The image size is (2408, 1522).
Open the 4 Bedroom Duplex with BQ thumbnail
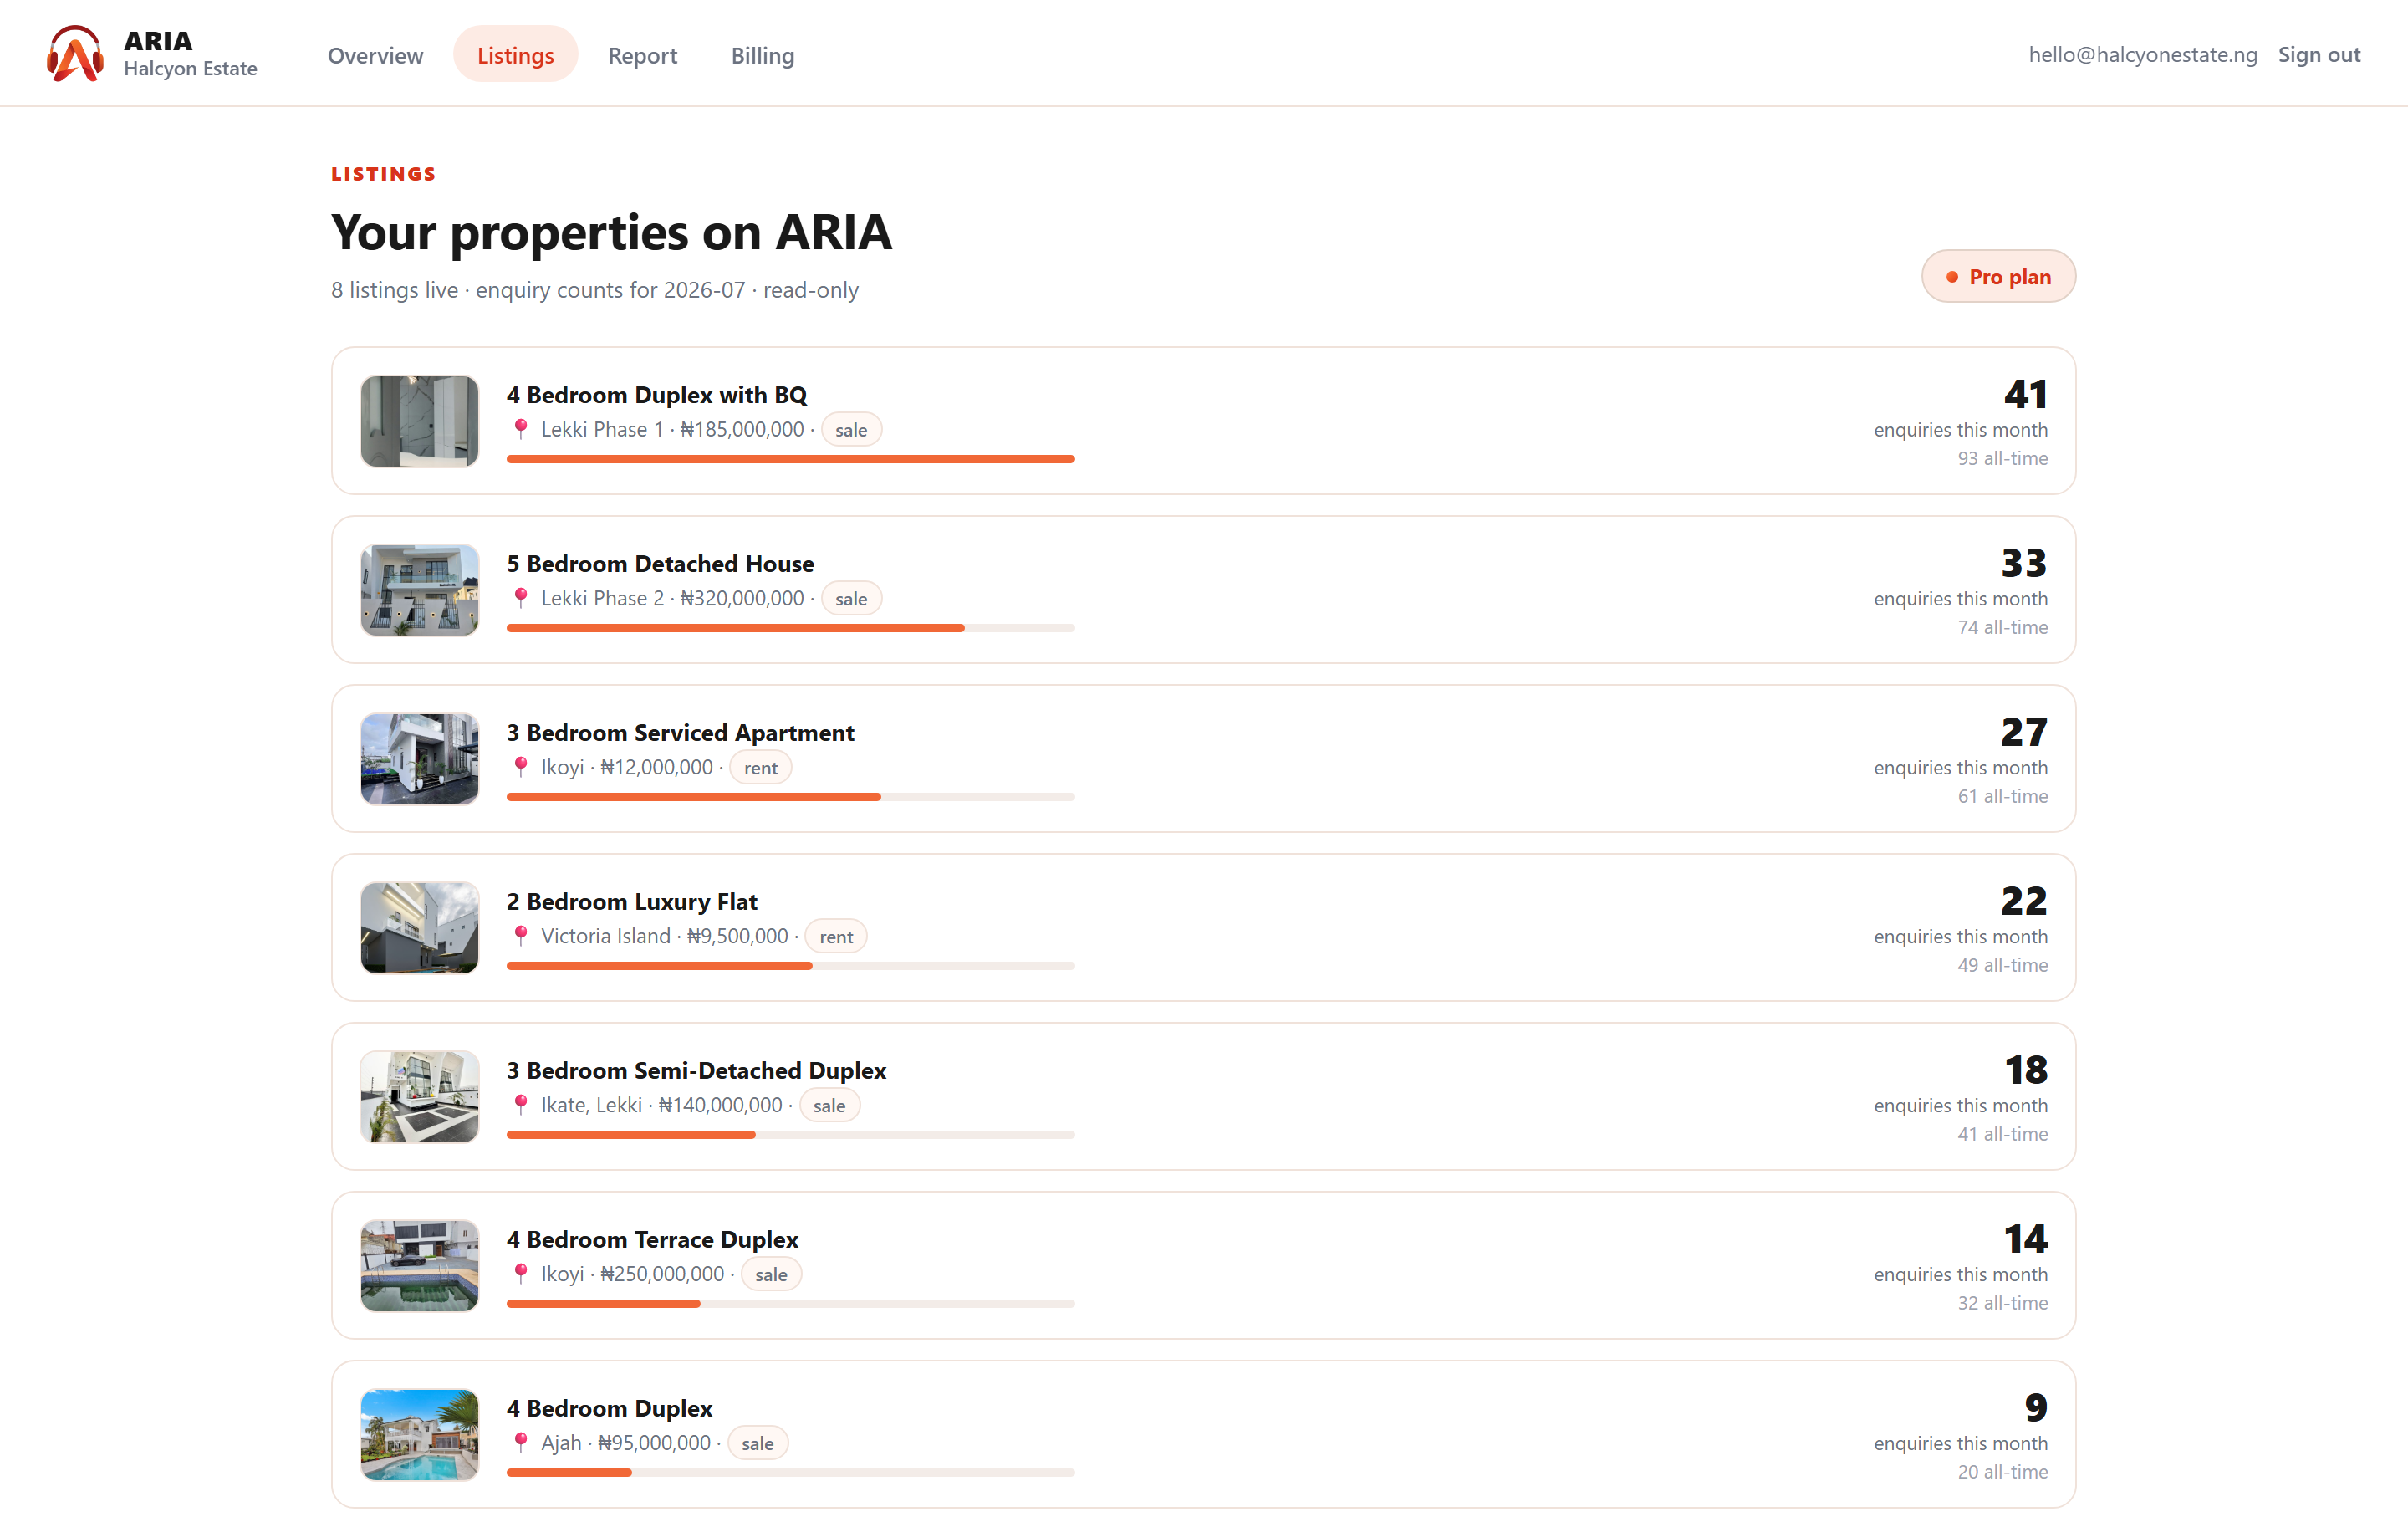click(419, 421)
